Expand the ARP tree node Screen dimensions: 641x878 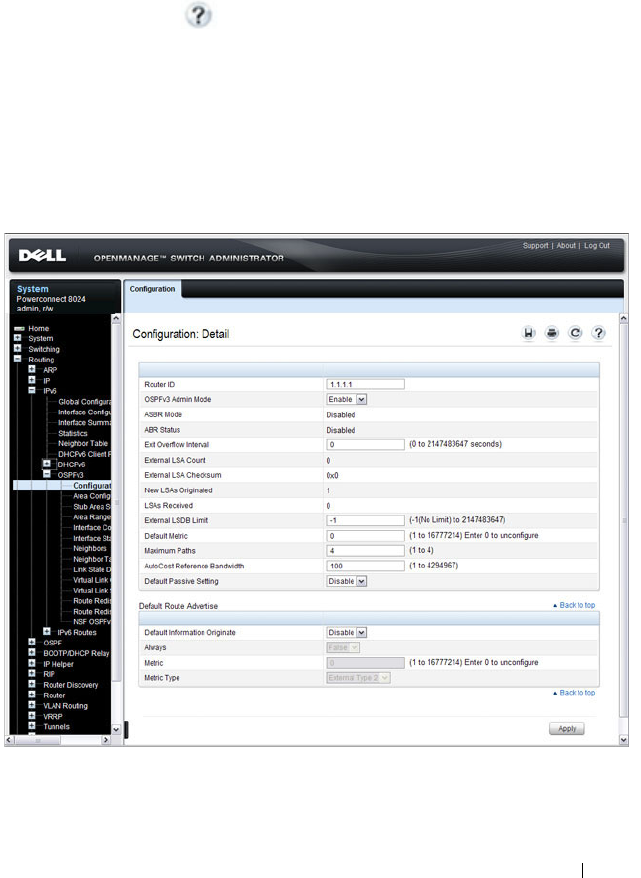tap(32, 369)
